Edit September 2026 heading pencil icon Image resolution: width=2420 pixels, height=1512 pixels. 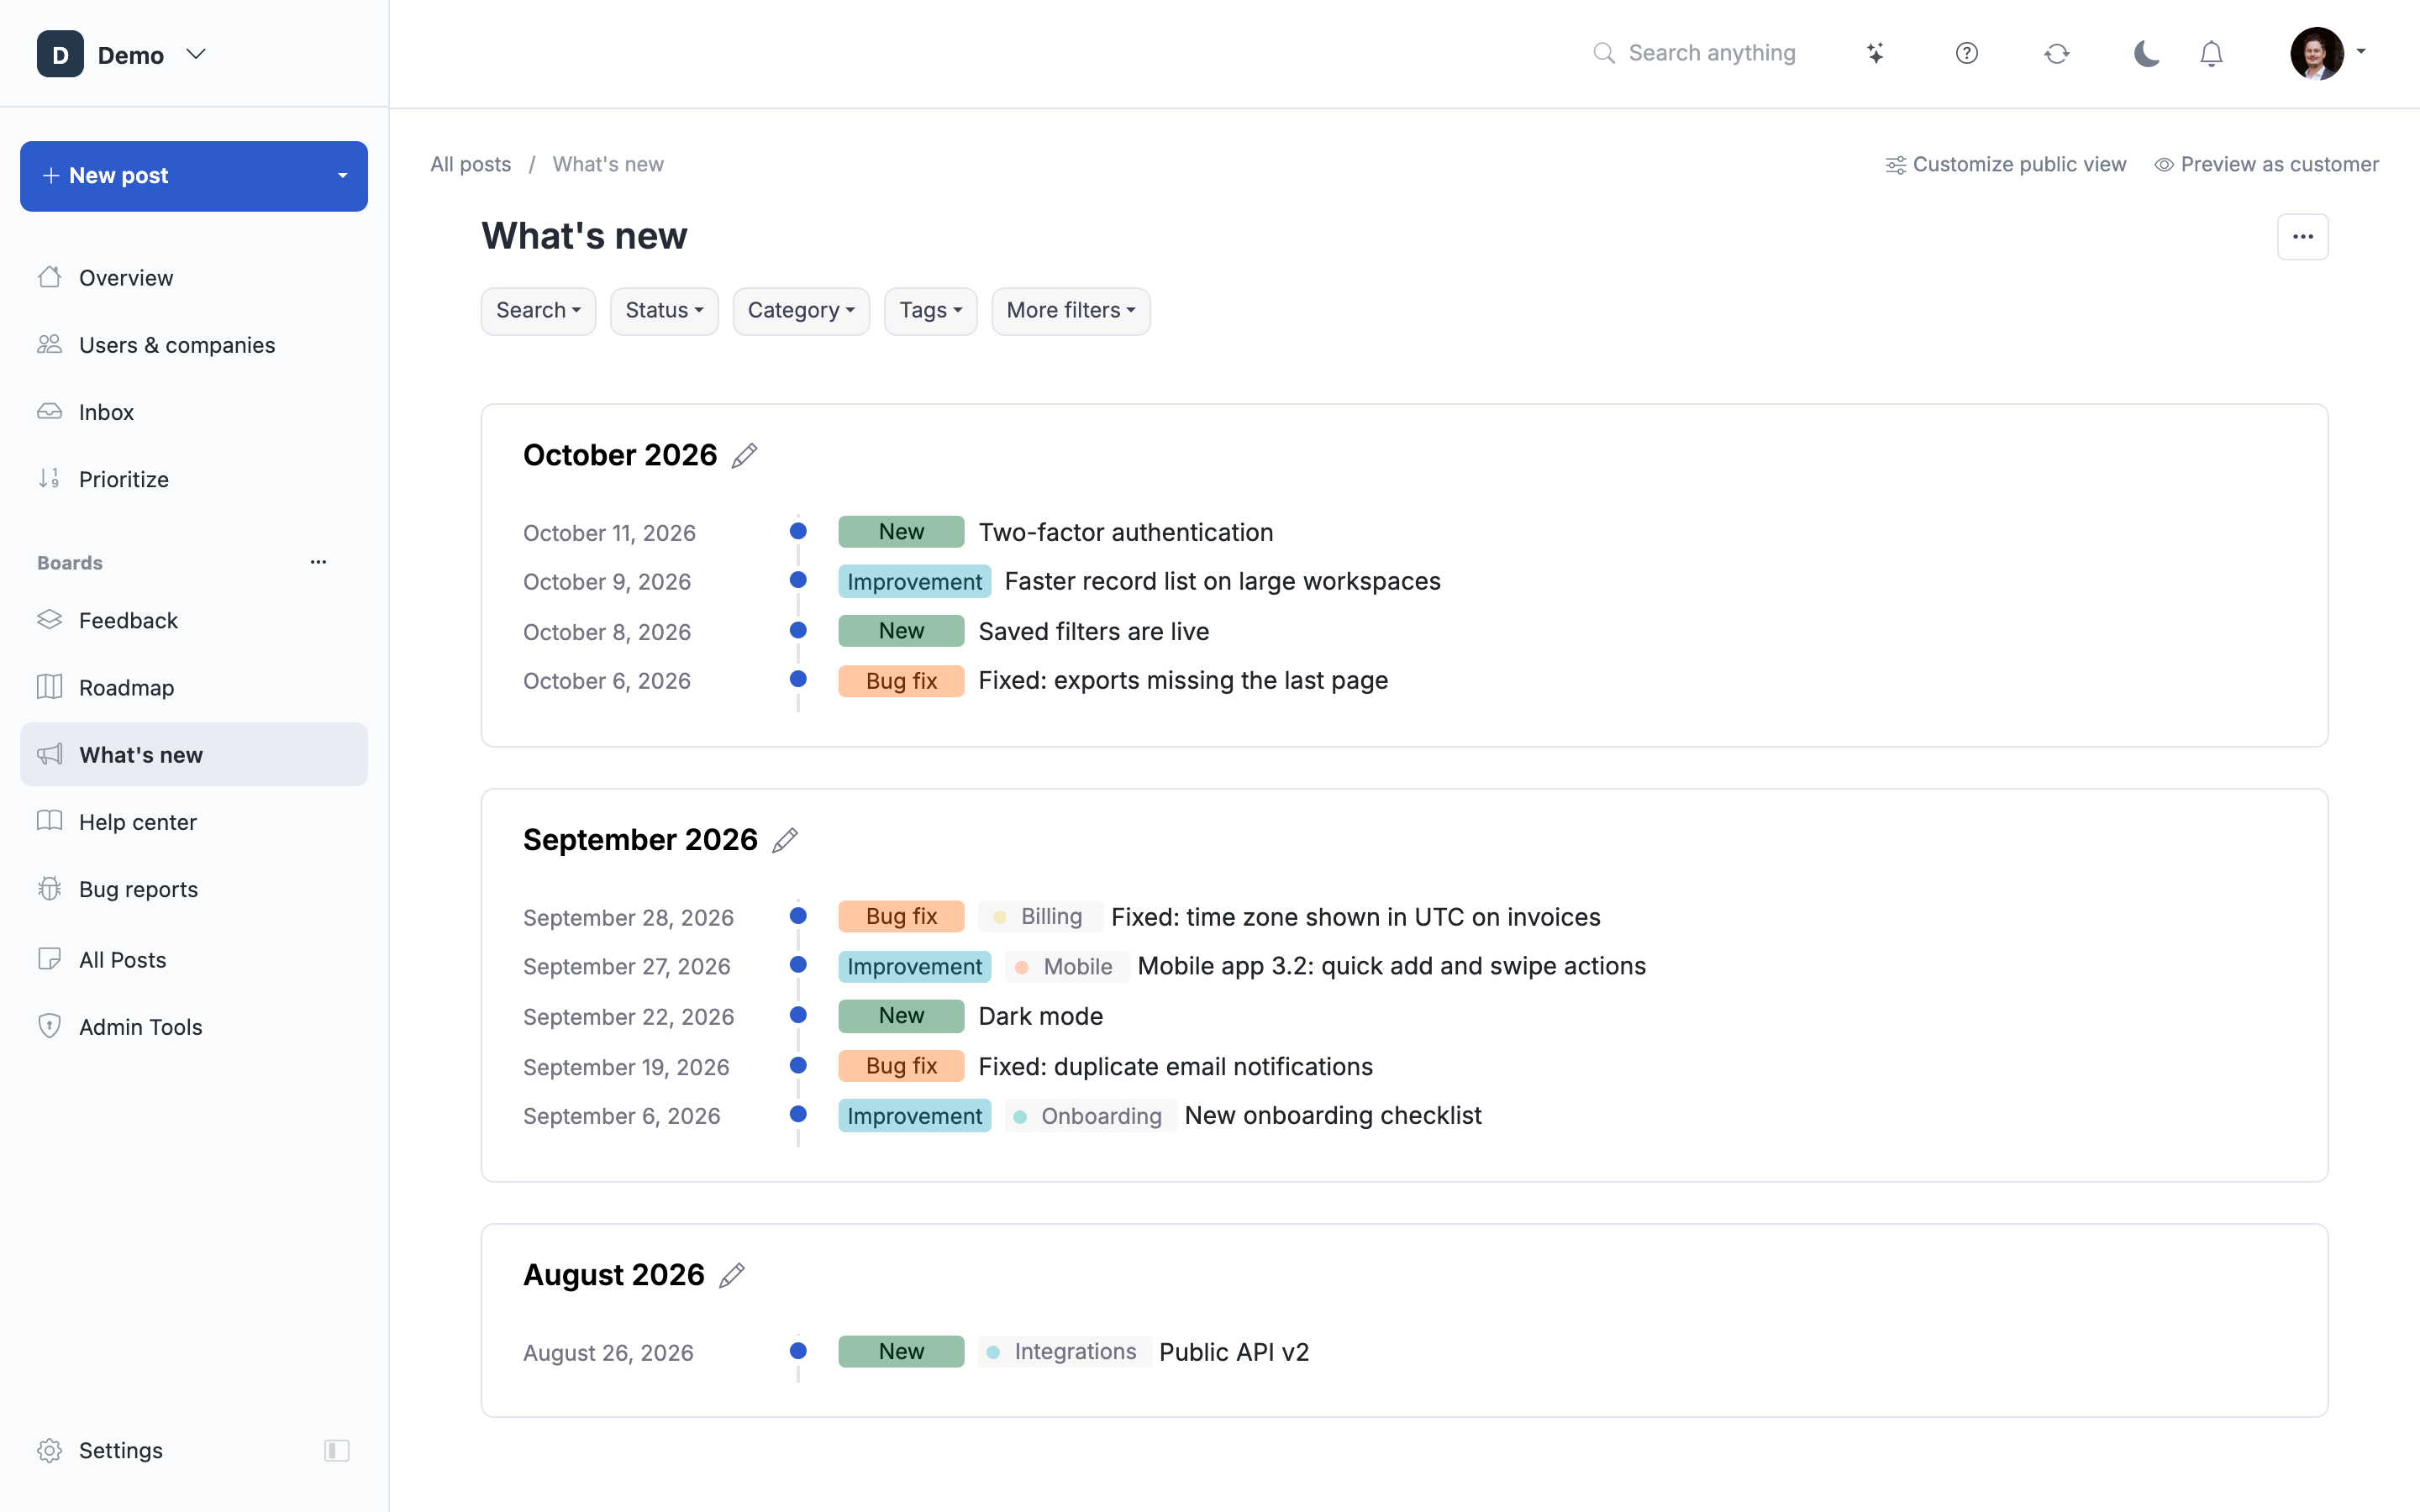785,840
